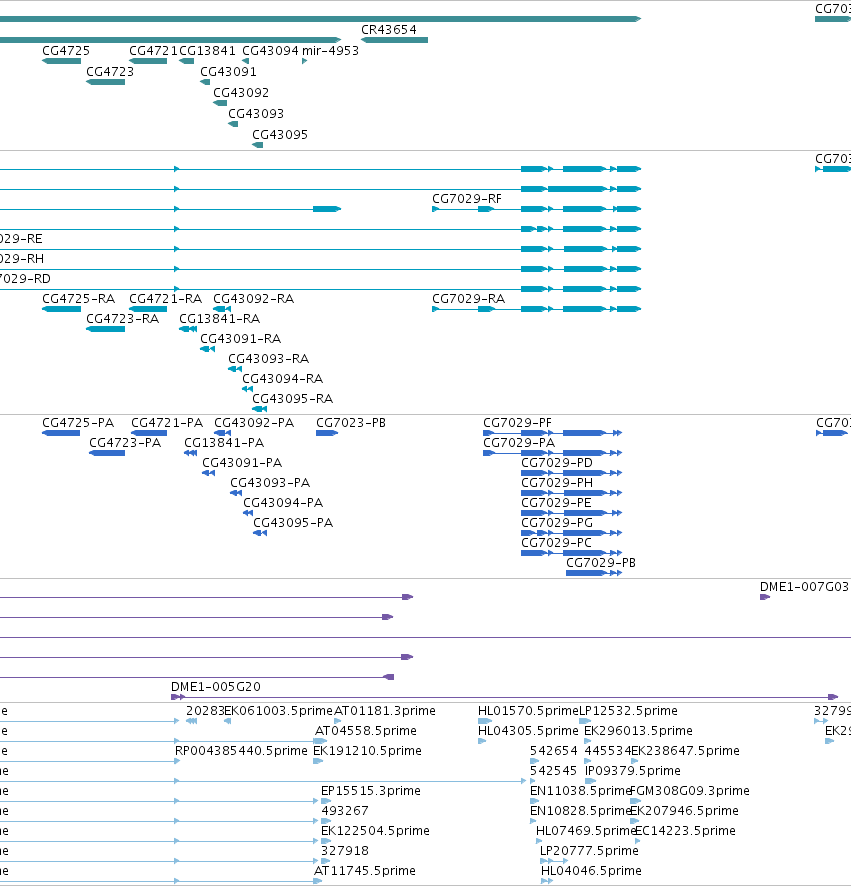Select the CG43095-RA transcript label

(293, 398)
